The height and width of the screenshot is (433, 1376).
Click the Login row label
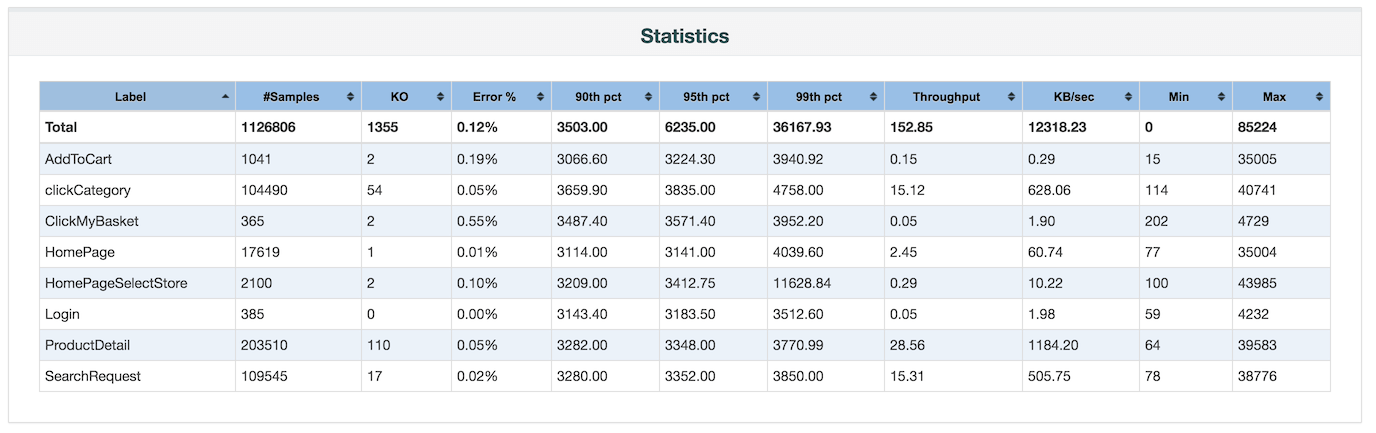62,314
